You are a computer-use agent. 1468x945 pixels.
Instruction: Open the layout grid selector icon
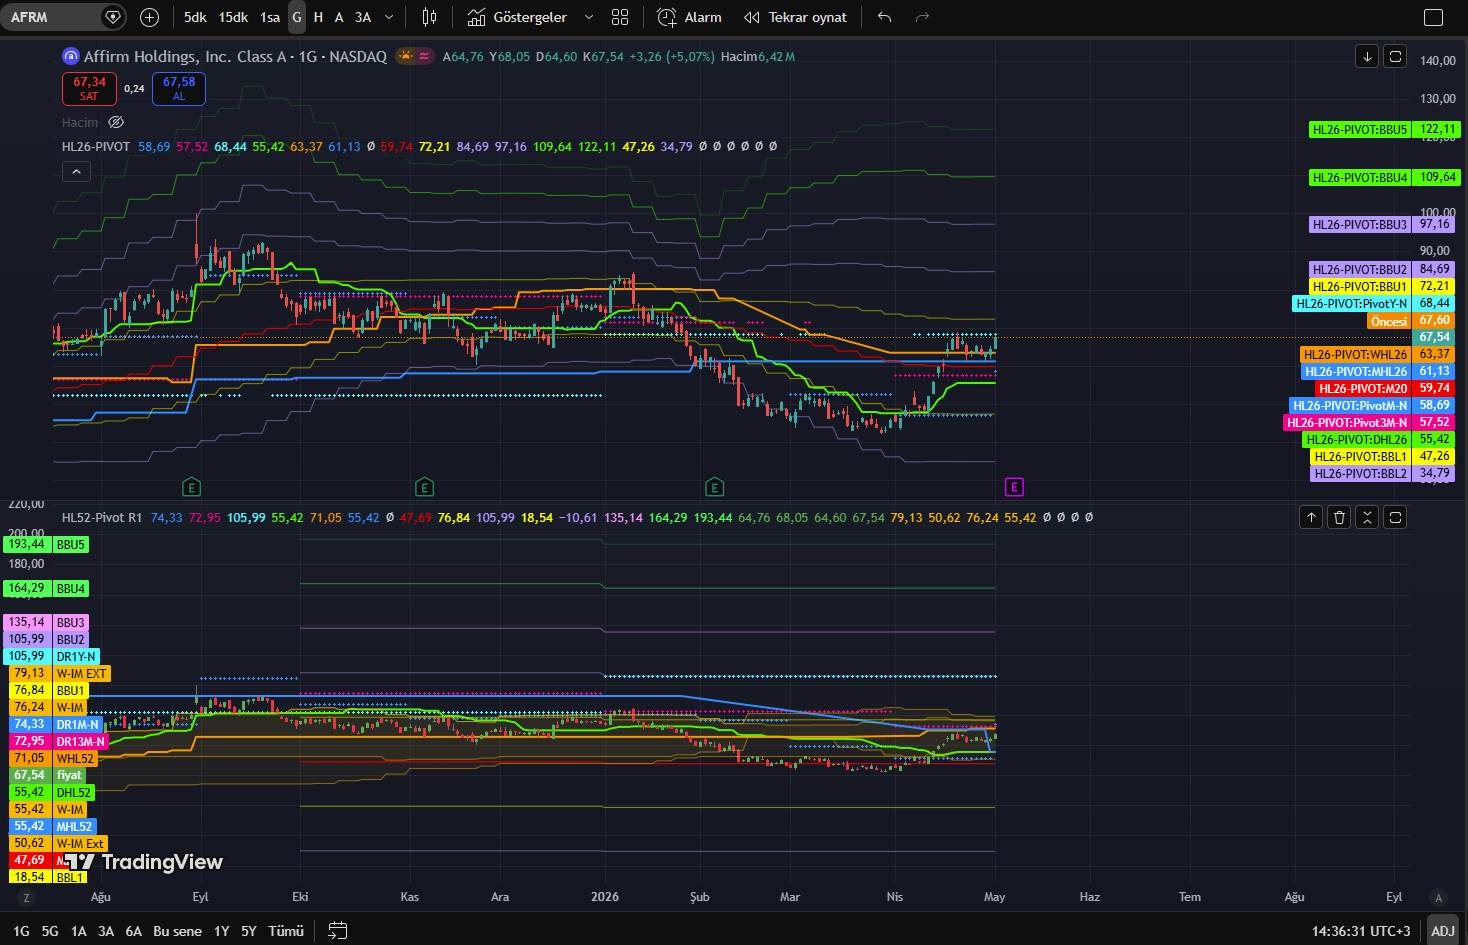click(620, 17)
